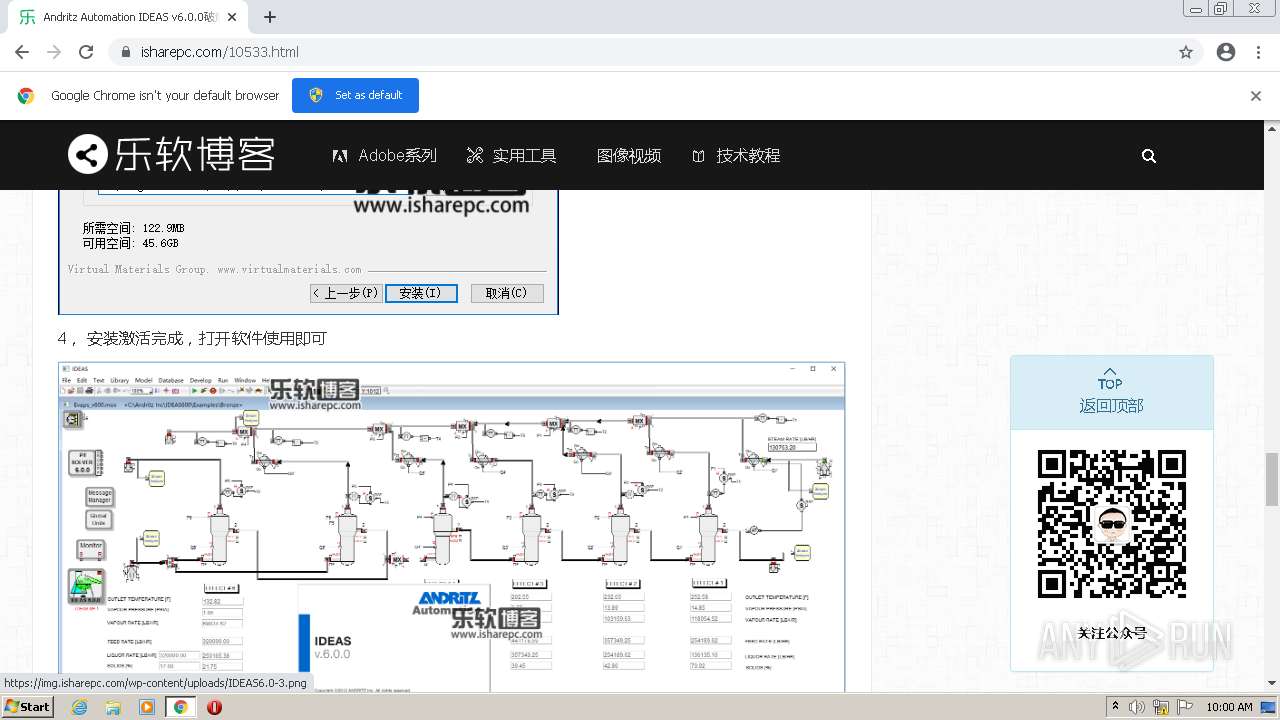Close the Andritz Automation IDEAS tab
The image size is (1280, 720).
pos(233,17)
